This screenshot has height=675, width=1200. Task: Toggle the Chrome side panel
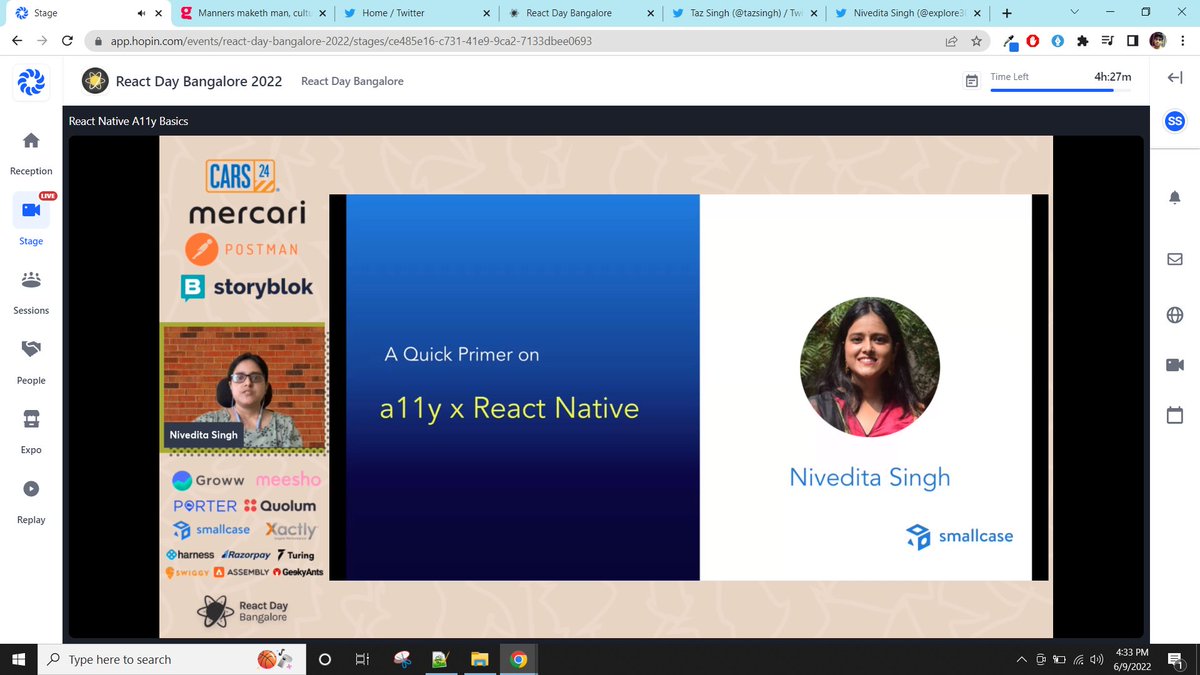(x=1132, y=41)
